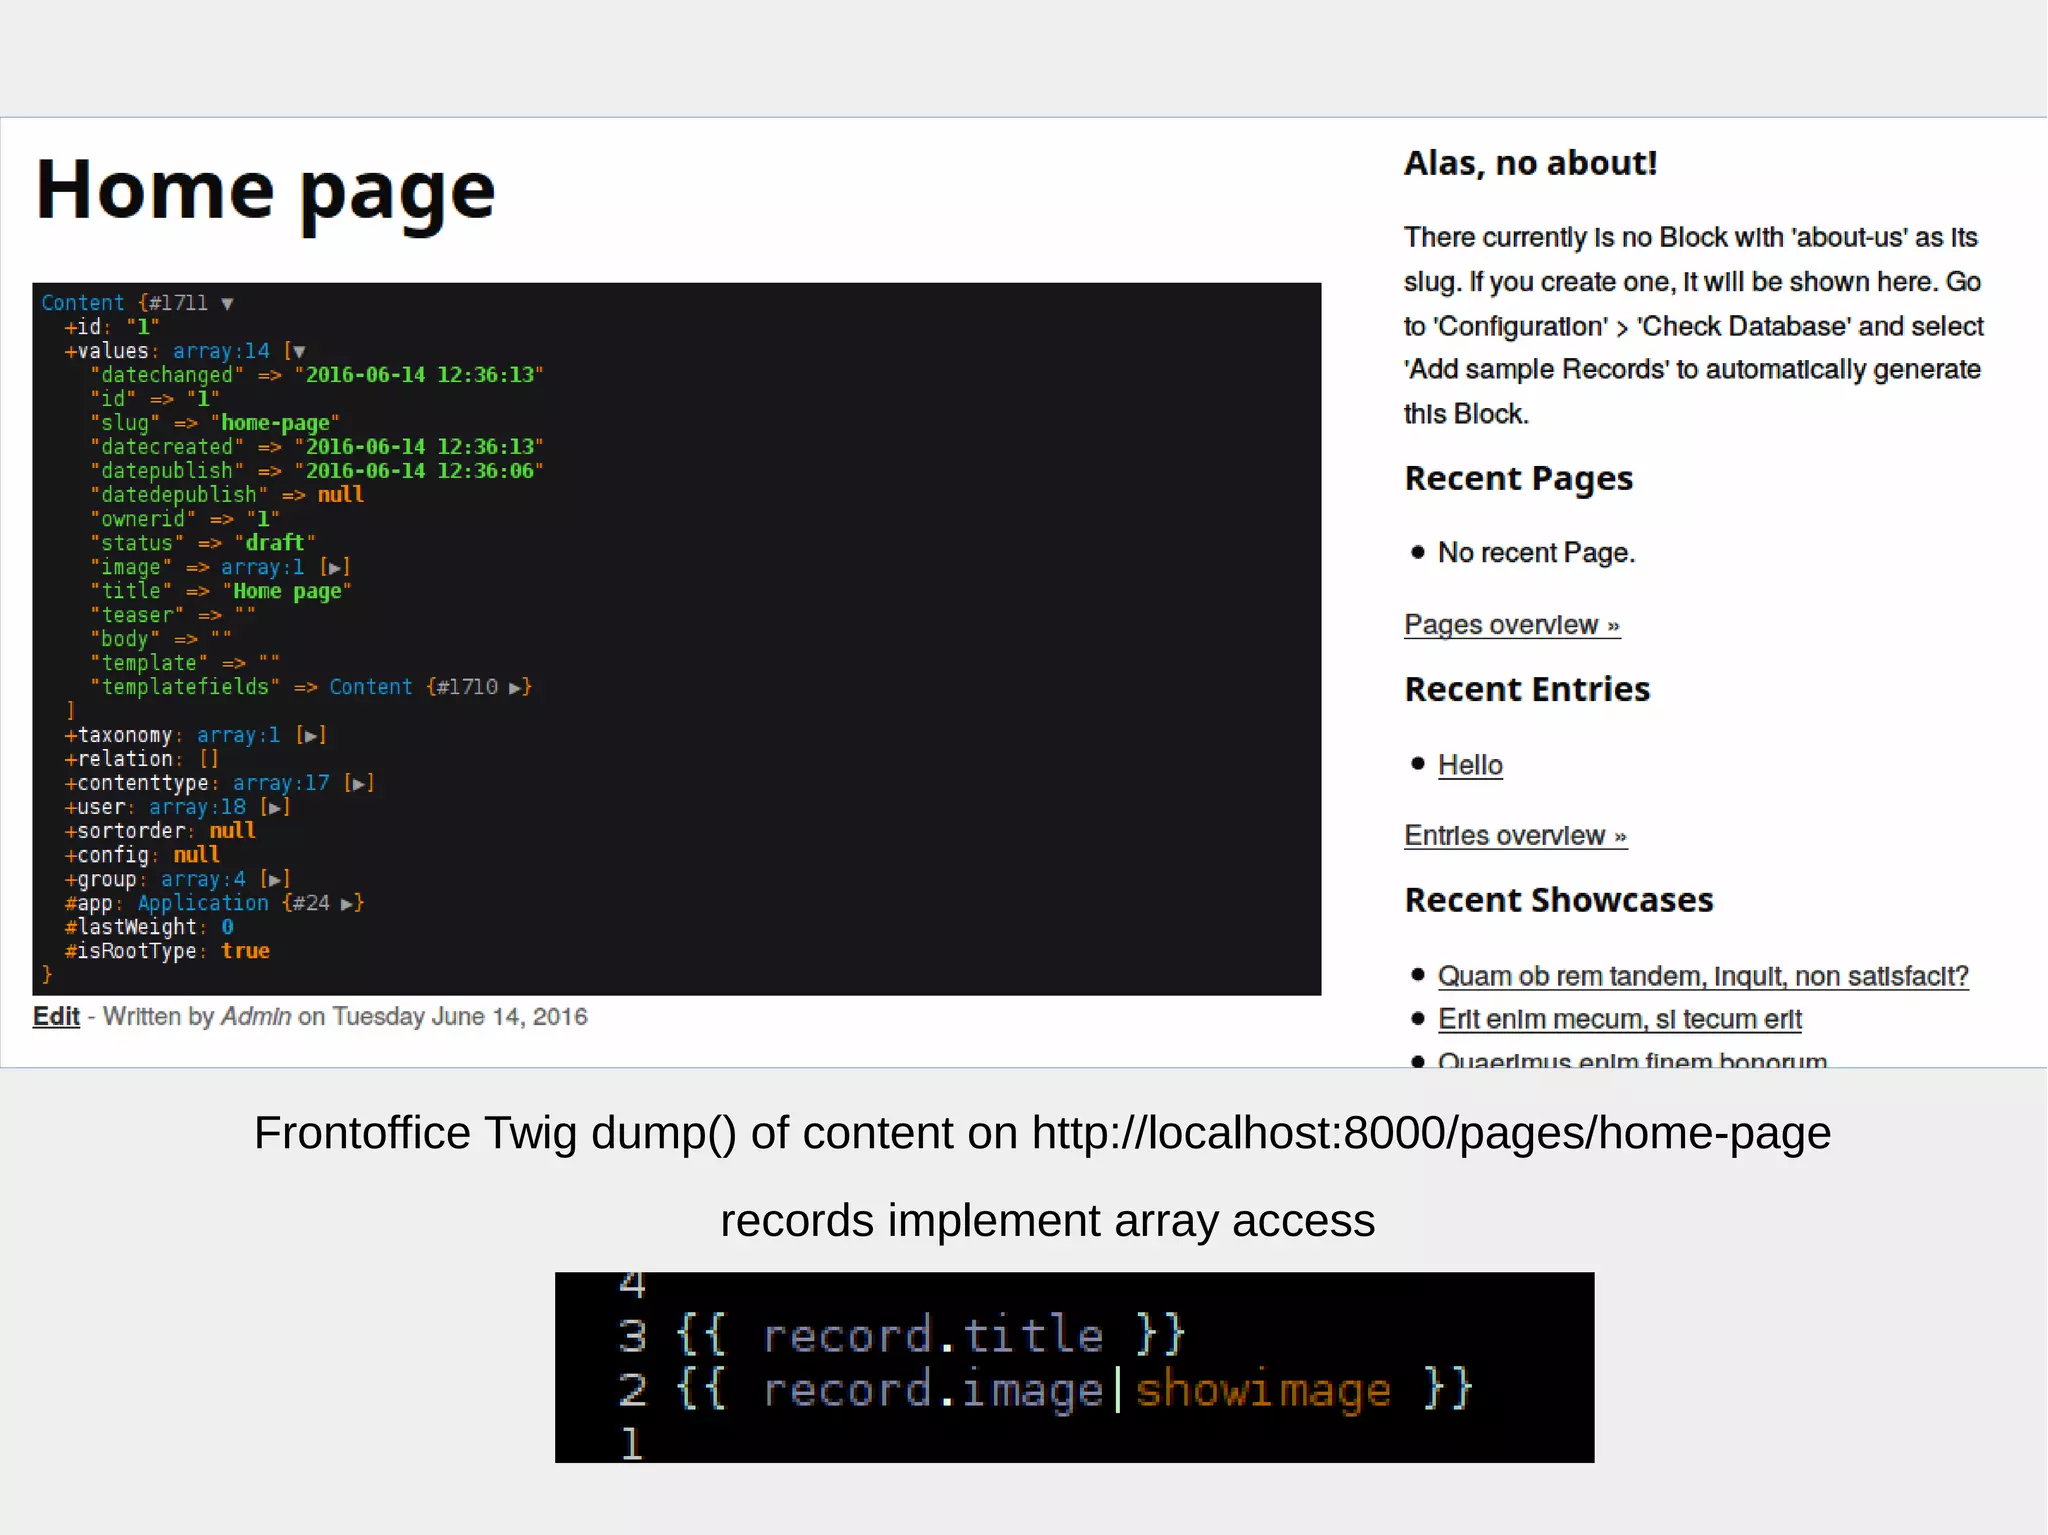Select the +config: null line
2048x1535 pixels.
pos(143,855)
